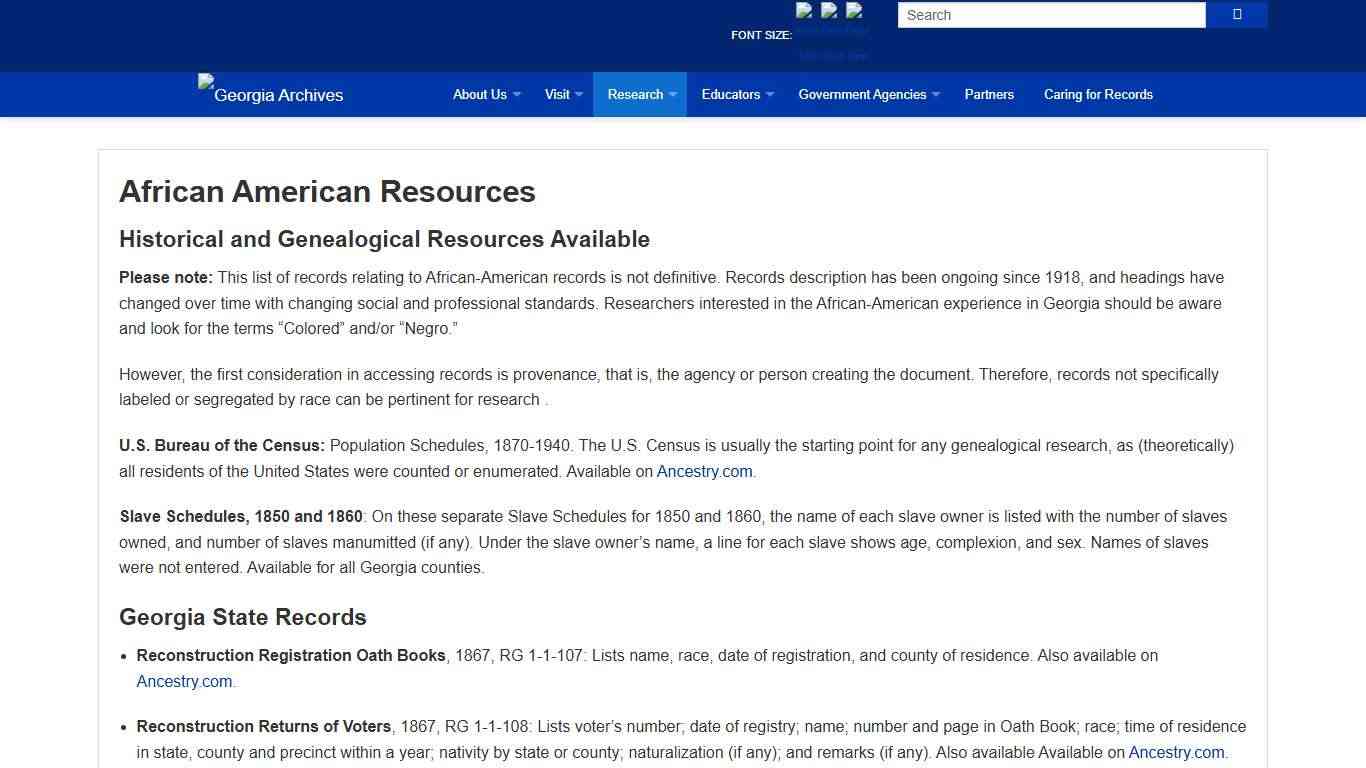Click Ancestry.com link for Reconstruction Registration Oath Books
The height and width of the screenshot is (768, 1366).
[184, 681]
